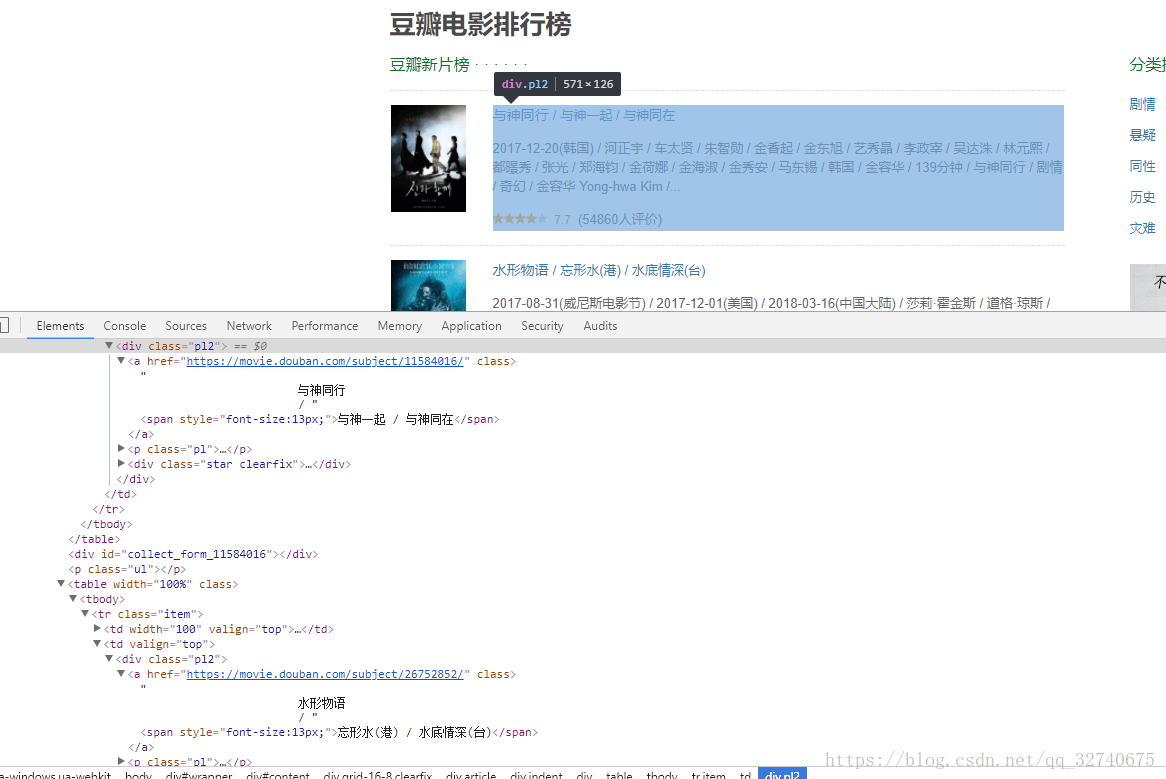Click the highlighted div.pl2 breadcrumb

(x=782, y=774)
